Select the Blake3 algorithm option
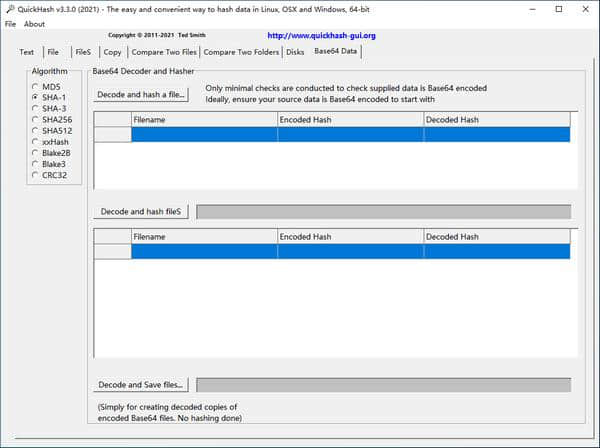This screenshot has height=448, width=600. pyautogui.click(x=36, y=164)
